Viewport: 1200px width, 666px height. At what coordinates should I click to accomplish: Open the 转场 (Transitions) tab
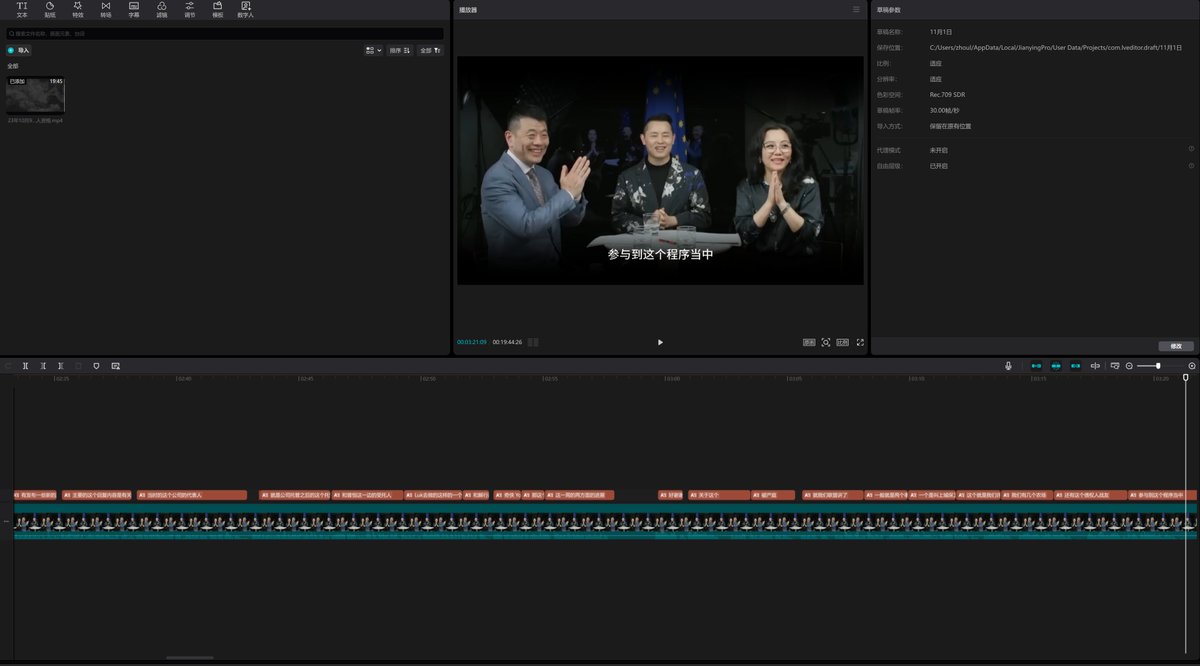tap(106, 9)
